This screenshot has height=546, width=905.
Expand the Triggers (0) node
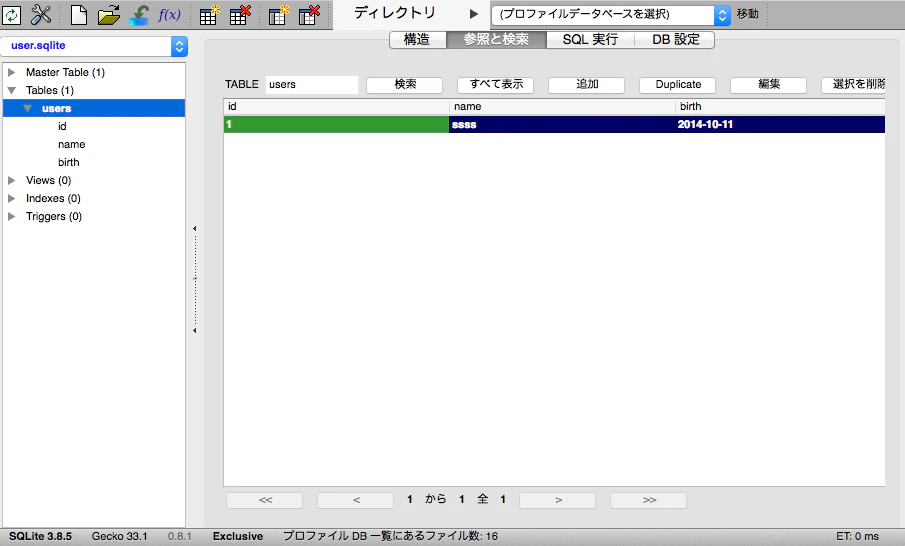pos(11,216)
